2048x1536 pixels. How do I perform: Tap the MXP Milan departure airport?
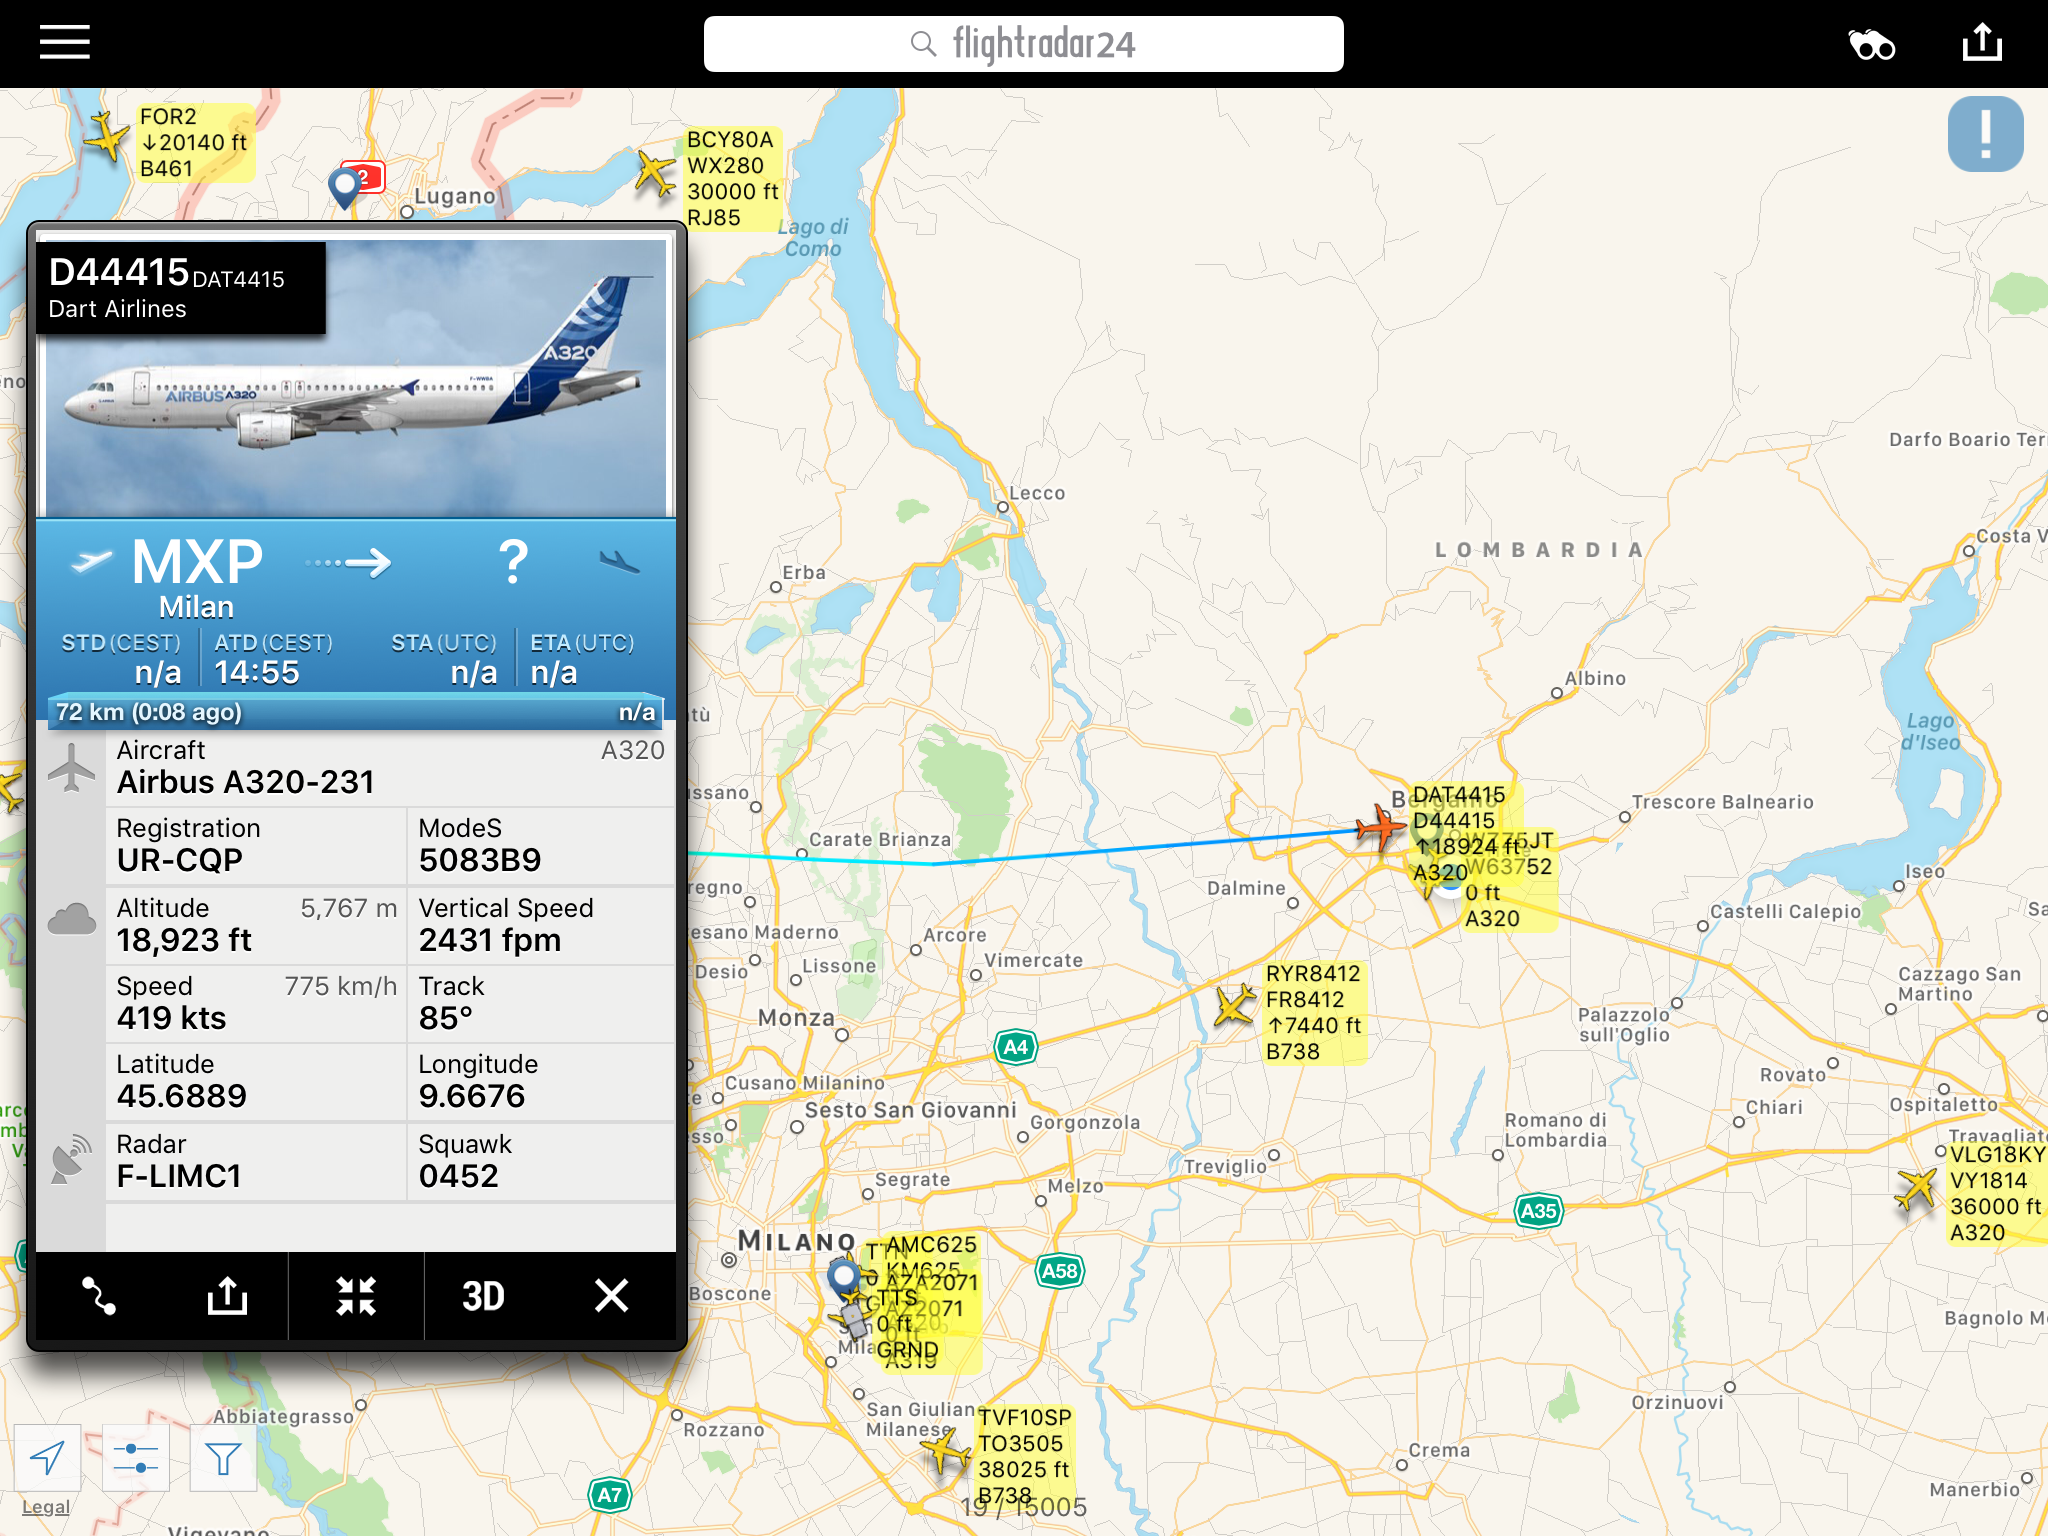point(197,576)
